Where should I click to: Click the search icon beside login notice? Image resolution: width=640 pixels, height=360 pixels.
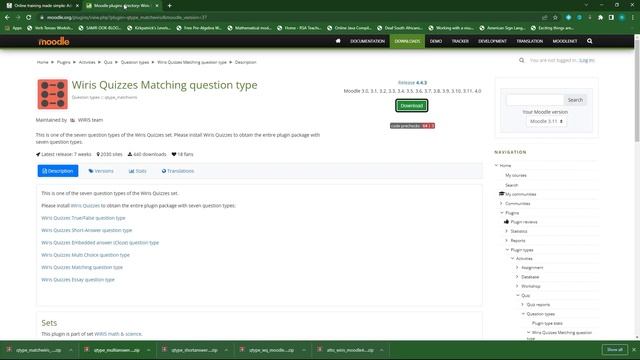[x=521, y=60]
